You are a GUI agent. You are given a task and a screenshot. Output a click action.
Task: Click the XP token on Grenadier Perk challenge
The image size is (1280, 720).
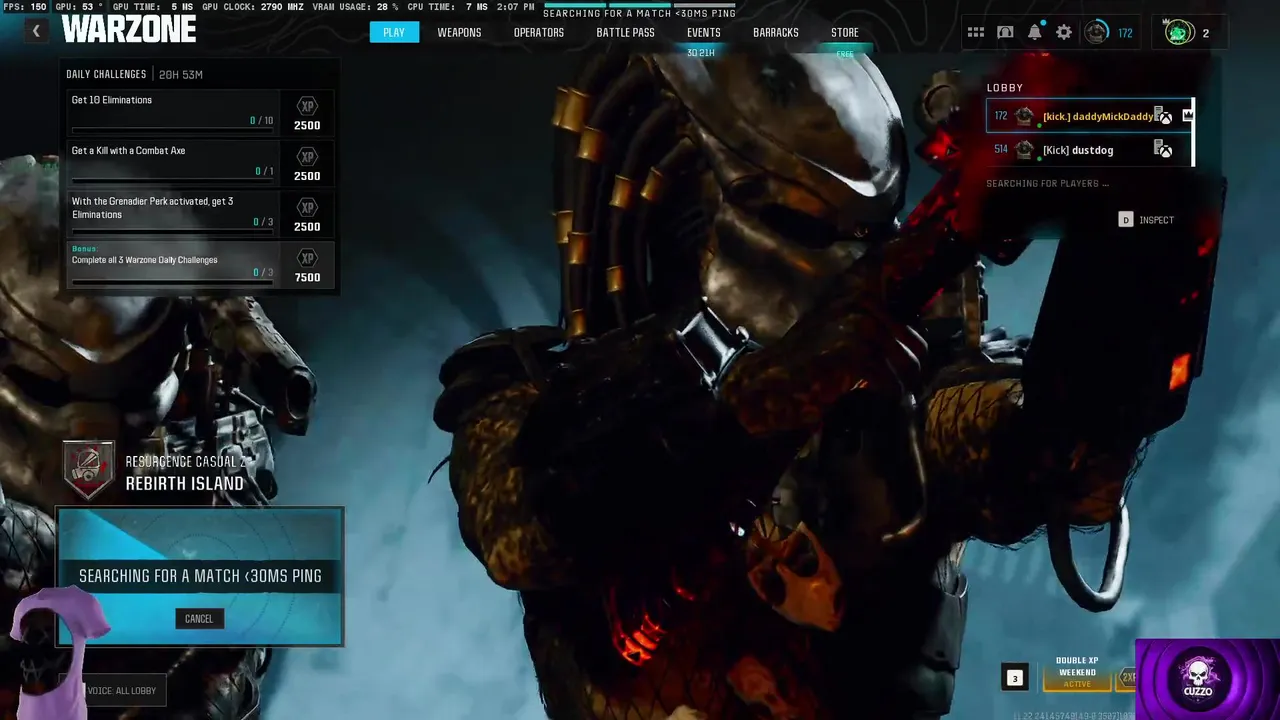(307, 207)
